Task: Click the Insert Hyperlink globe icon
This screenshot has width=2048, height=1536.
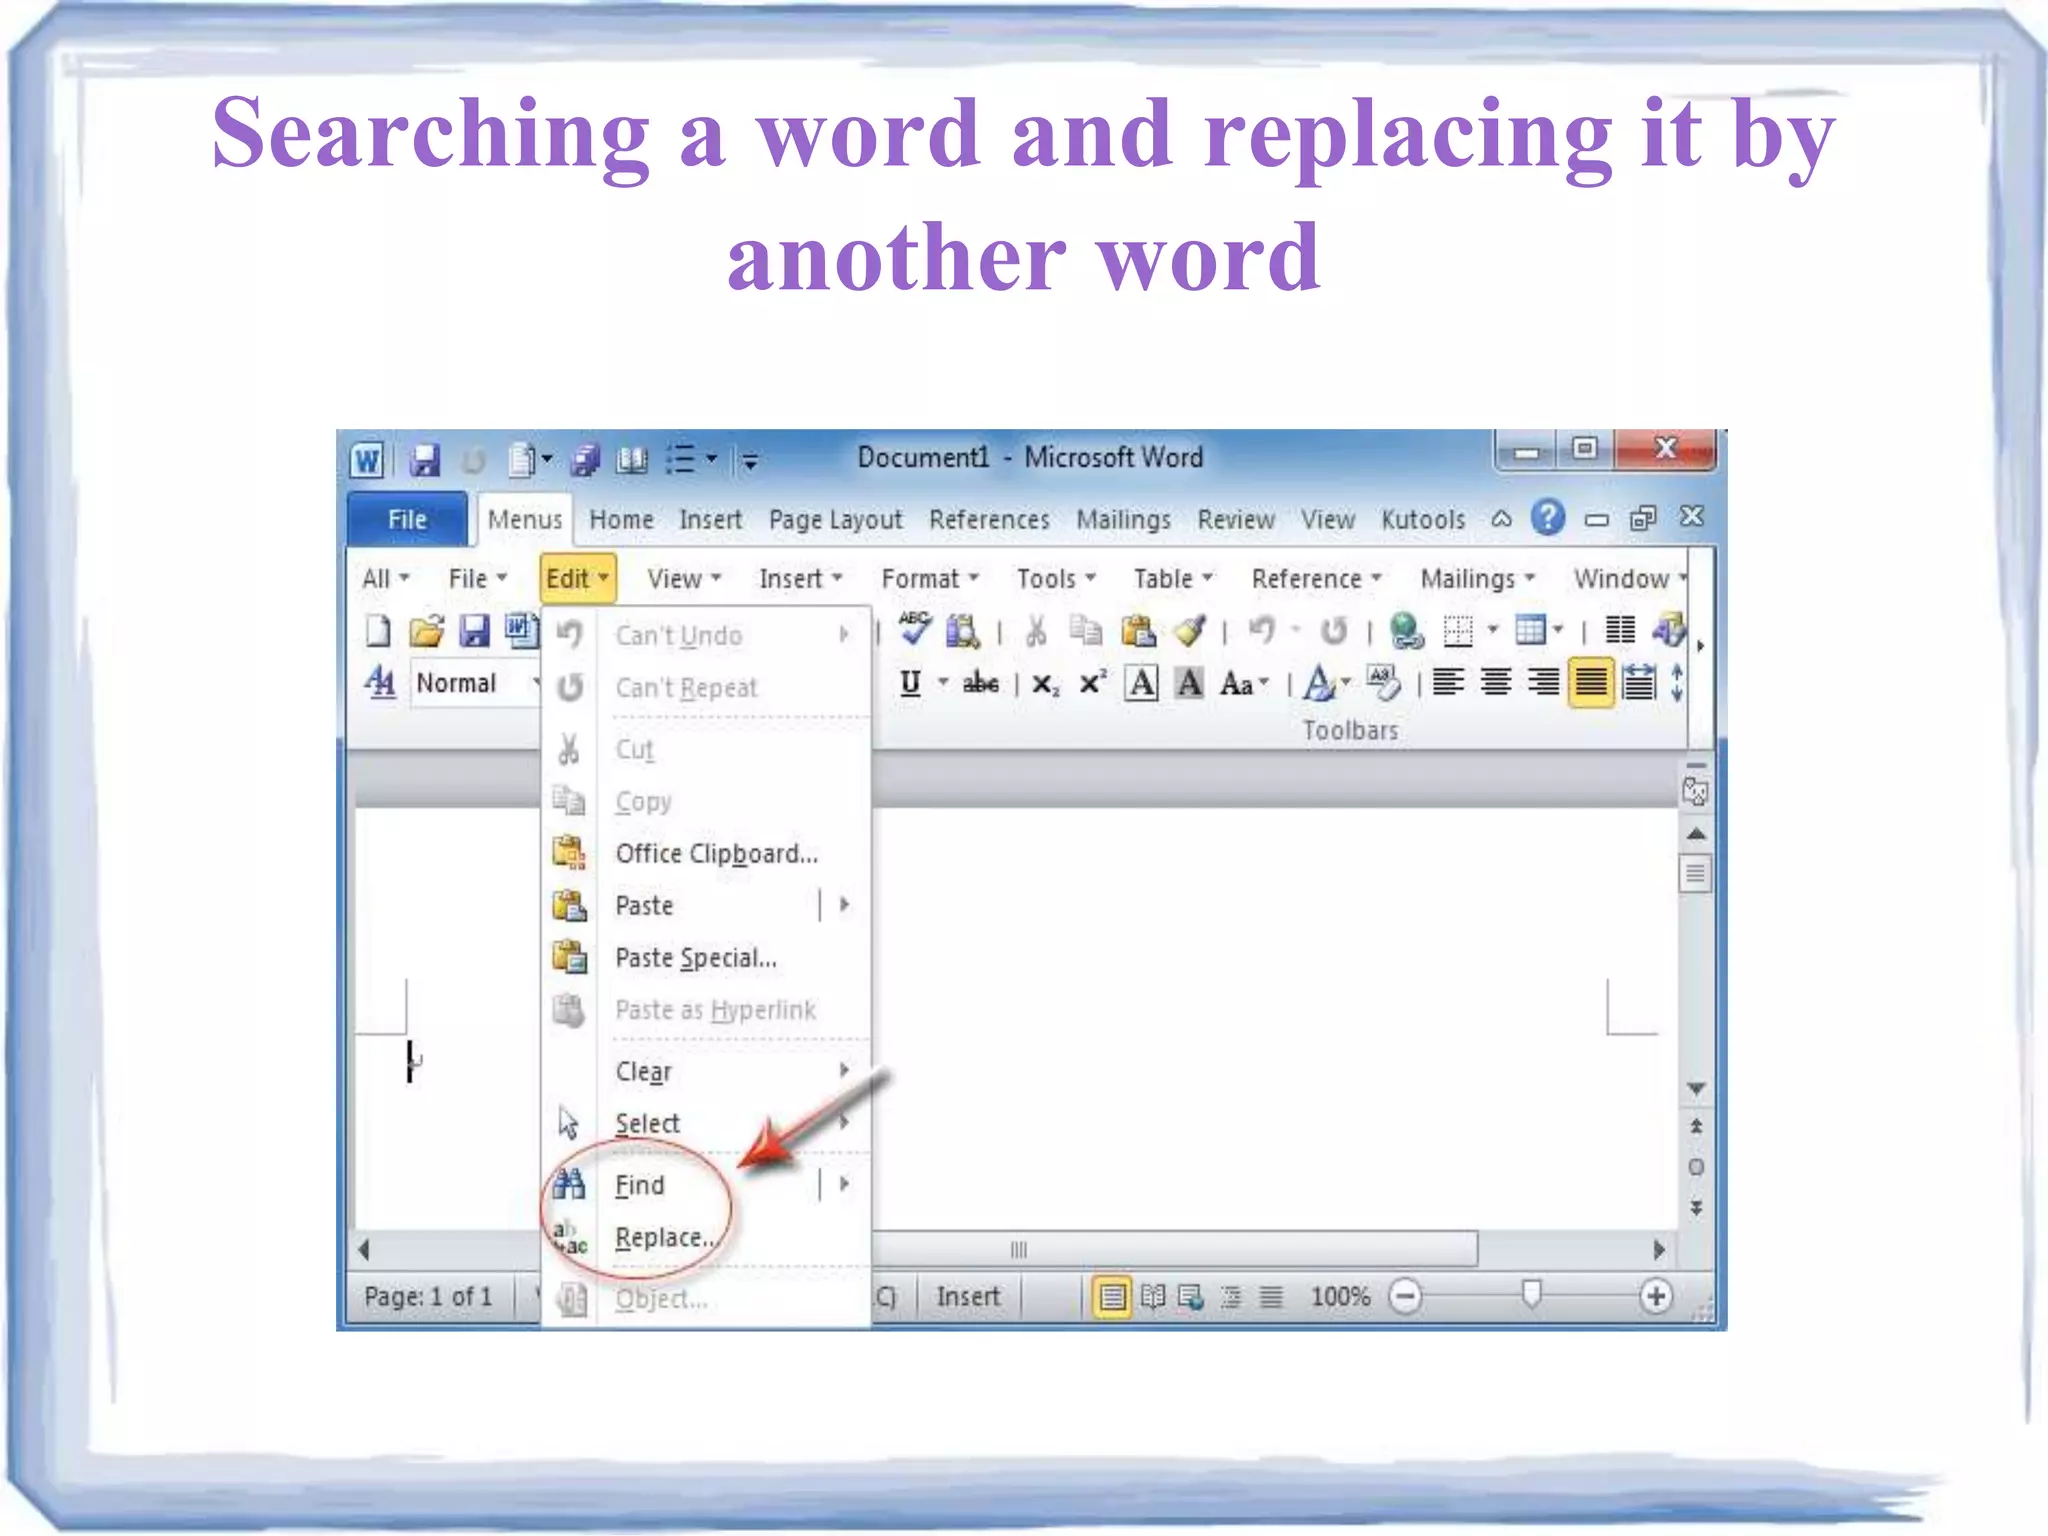Action: (1407, 631)
